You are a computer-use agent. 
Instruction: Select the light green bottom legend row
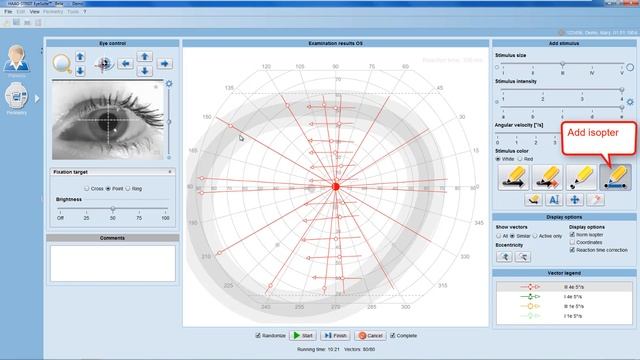pos(564,316)
